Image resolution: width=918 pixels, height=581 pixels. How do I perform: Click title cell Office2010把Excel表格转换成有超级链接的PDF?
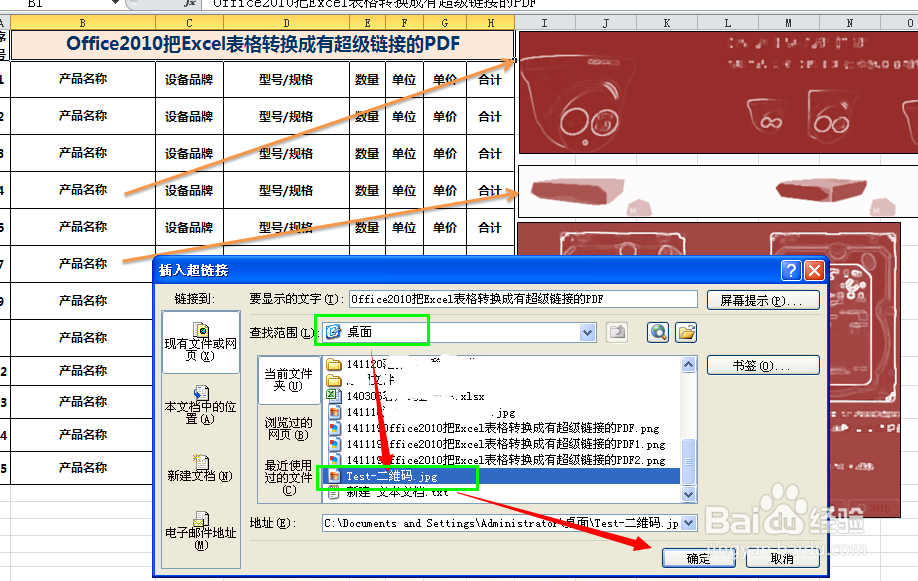(262, 45)
